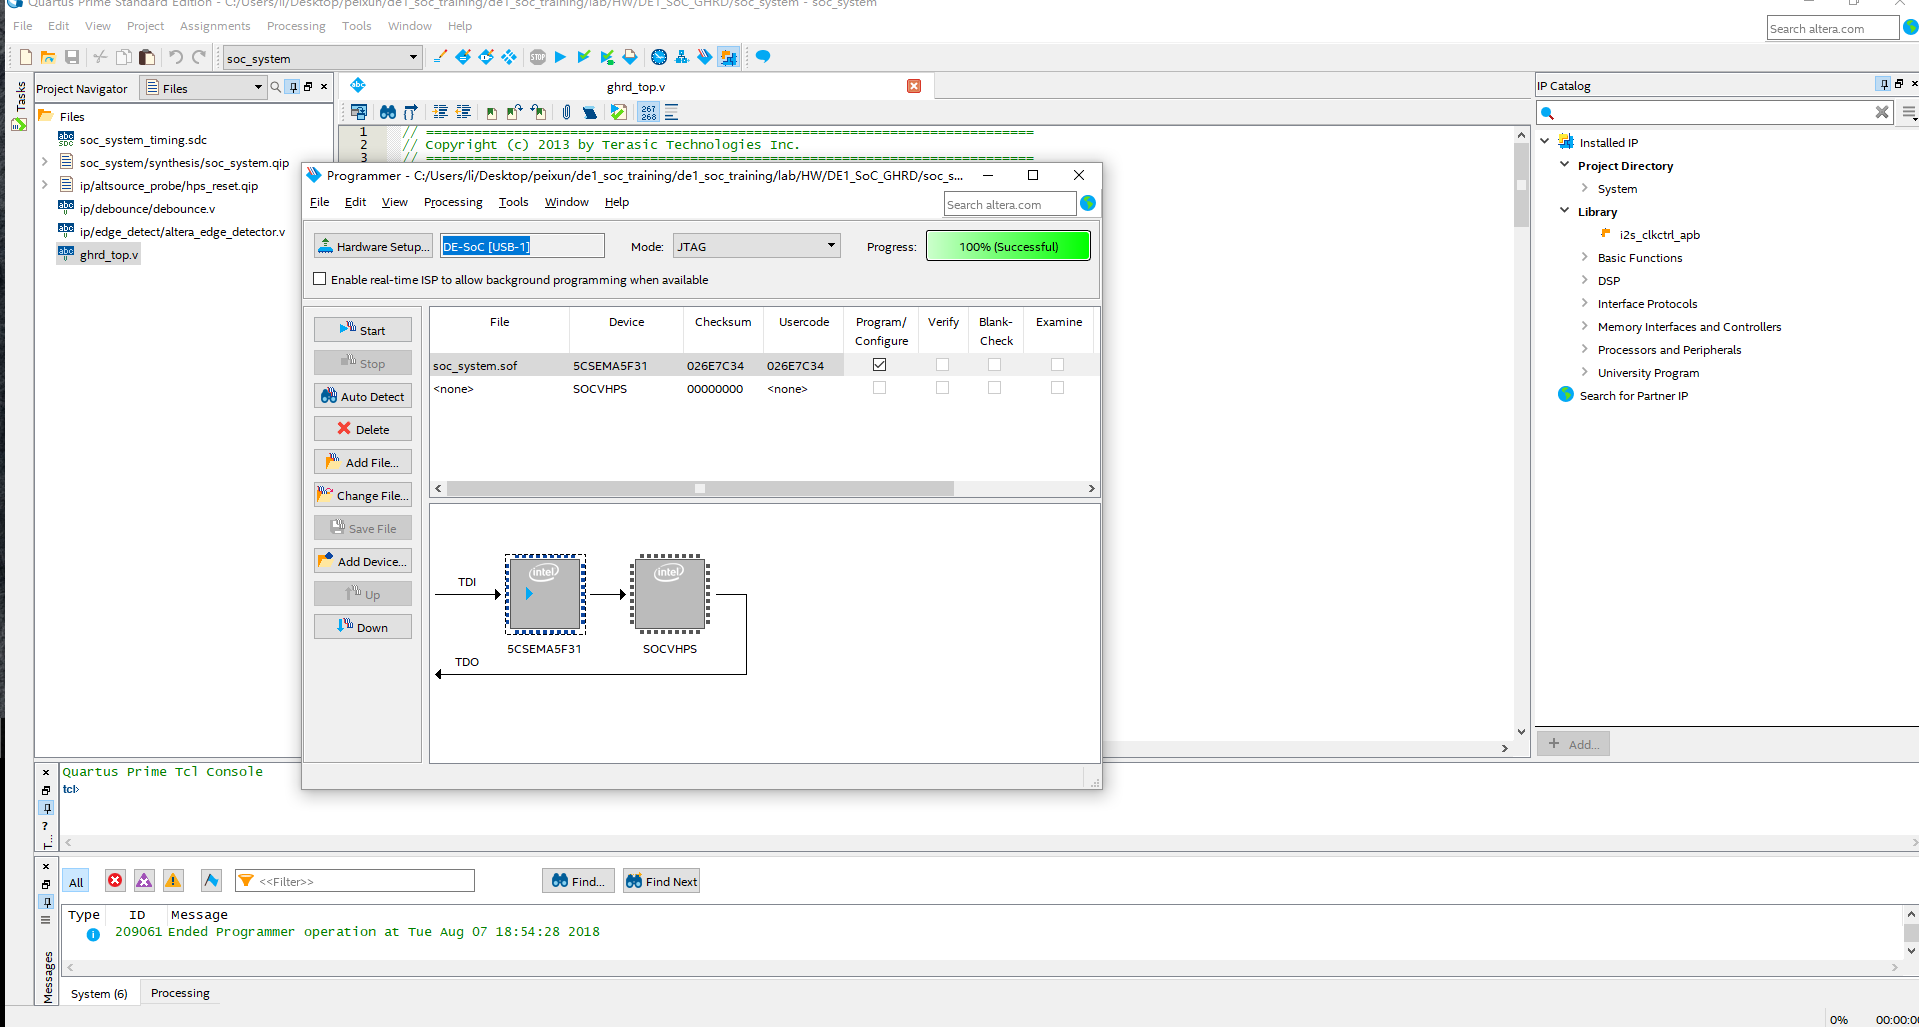Toggle line numbers icon in editor toolbar
Screen dimensions: 1919x1027
pos(649,112)
